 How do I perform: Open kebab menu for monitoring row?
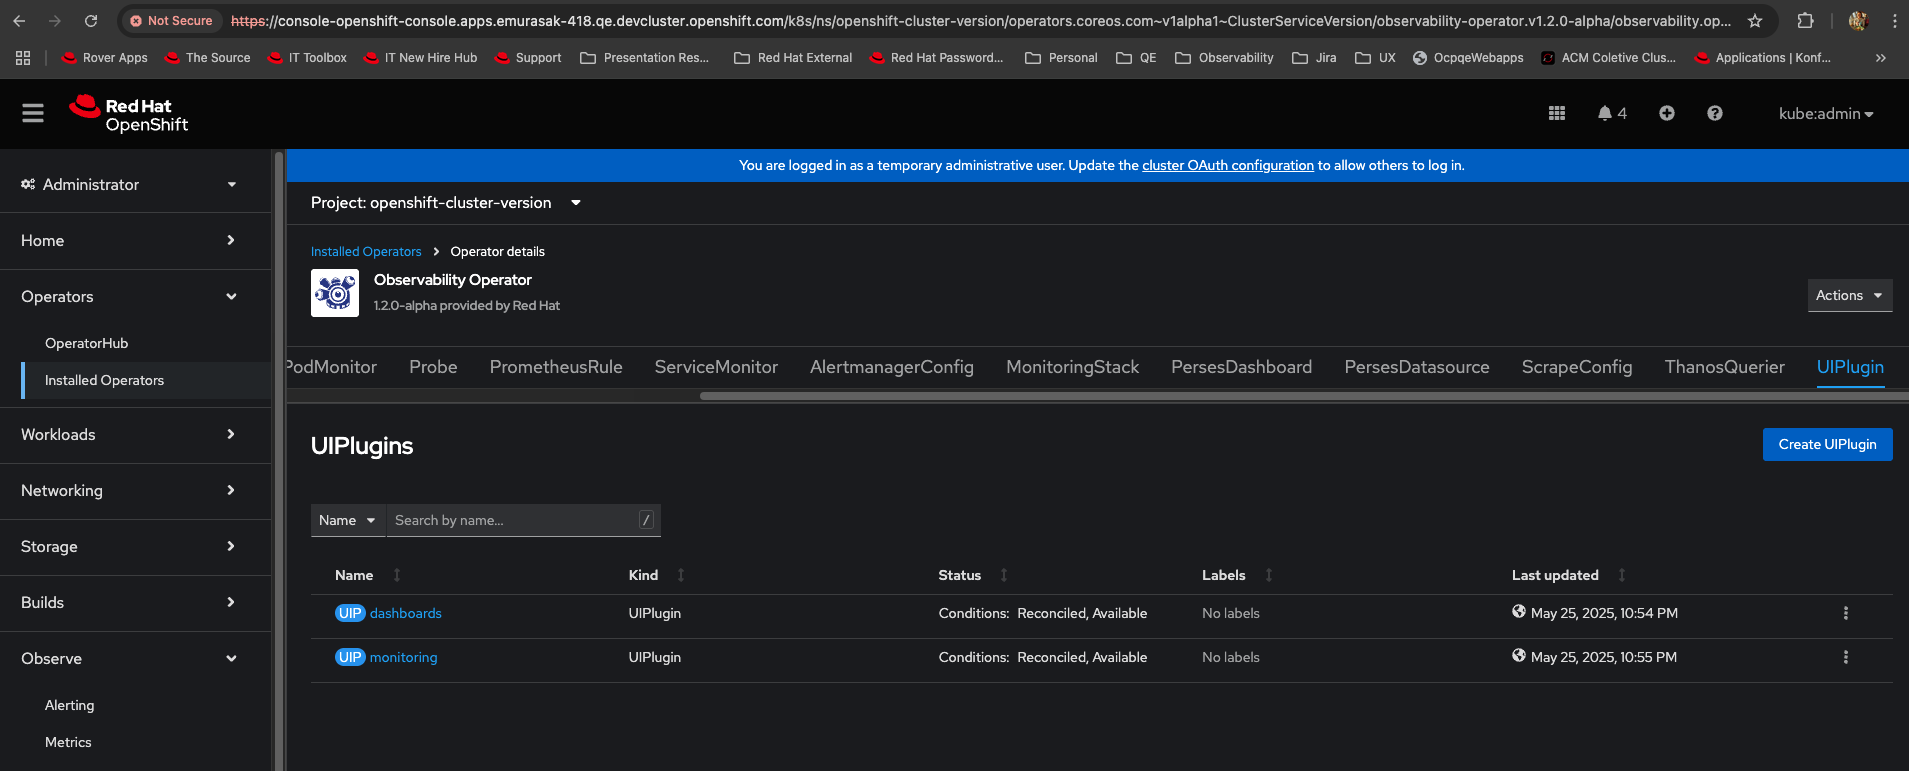(1845, 657)
